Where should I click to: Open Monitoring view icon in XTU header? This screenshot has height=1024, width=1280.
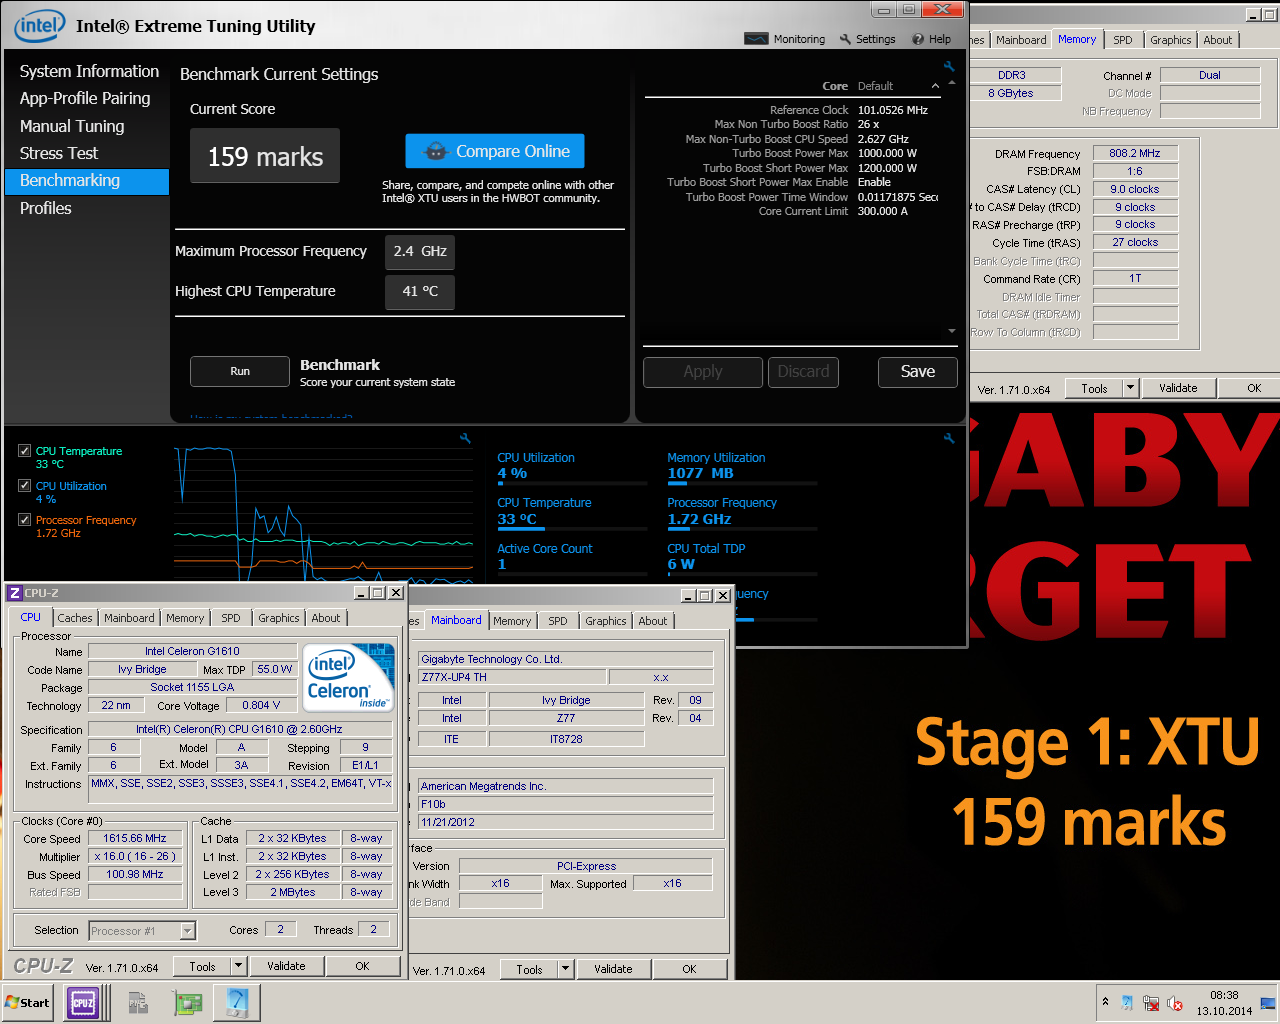(756, 39)
